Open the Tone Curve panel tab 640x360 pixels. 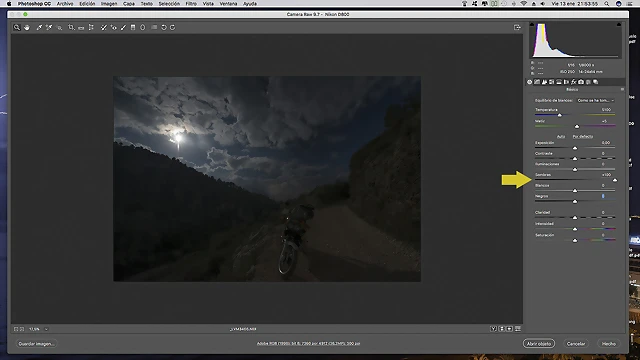pos(537,82)
